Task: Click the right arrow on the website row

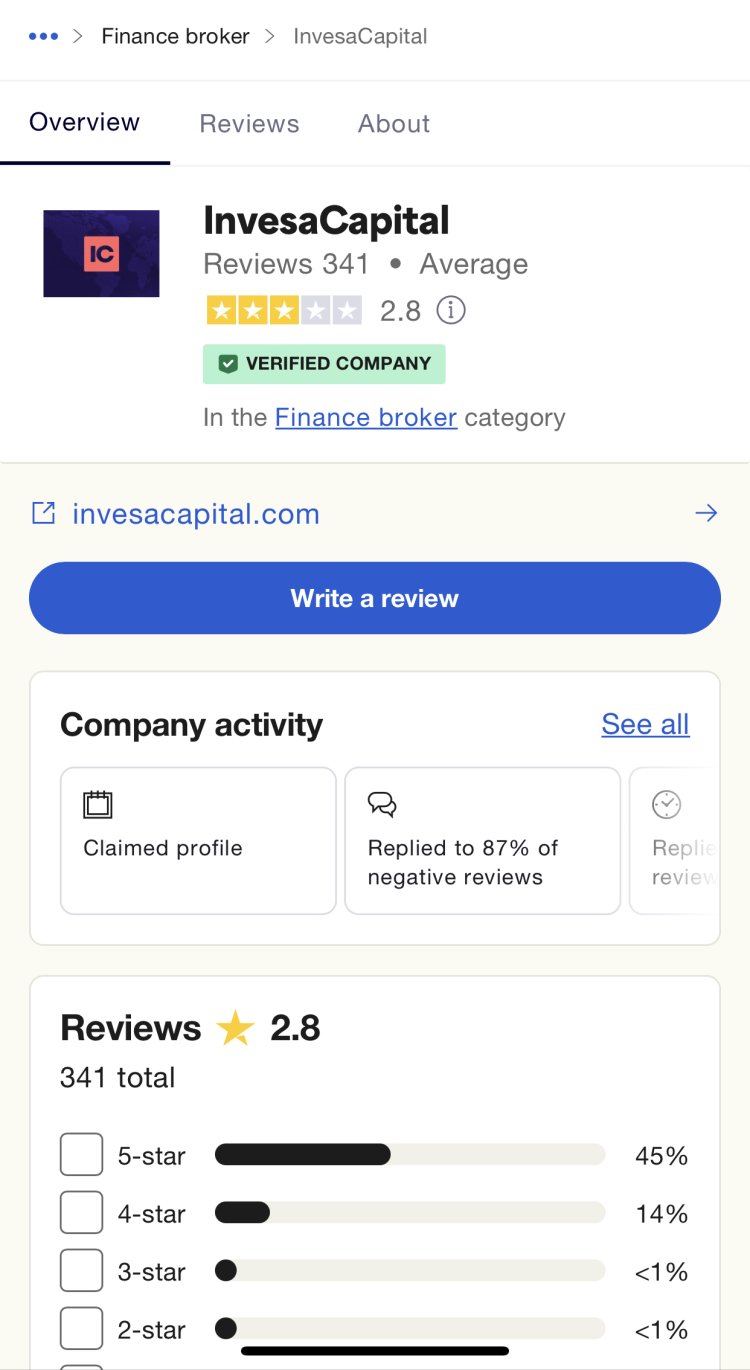Action: coord(707,512)
